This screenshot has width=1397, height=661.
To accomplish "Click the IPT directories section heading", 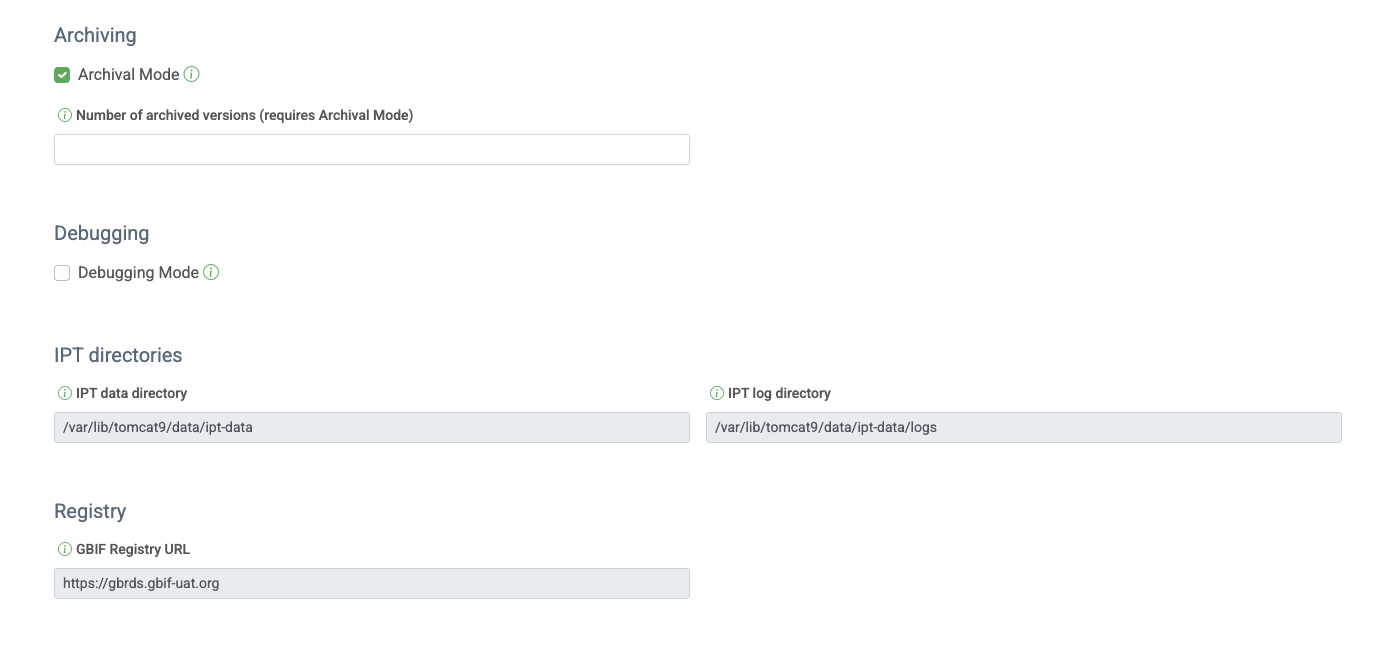I will click(x=118, y=355).
